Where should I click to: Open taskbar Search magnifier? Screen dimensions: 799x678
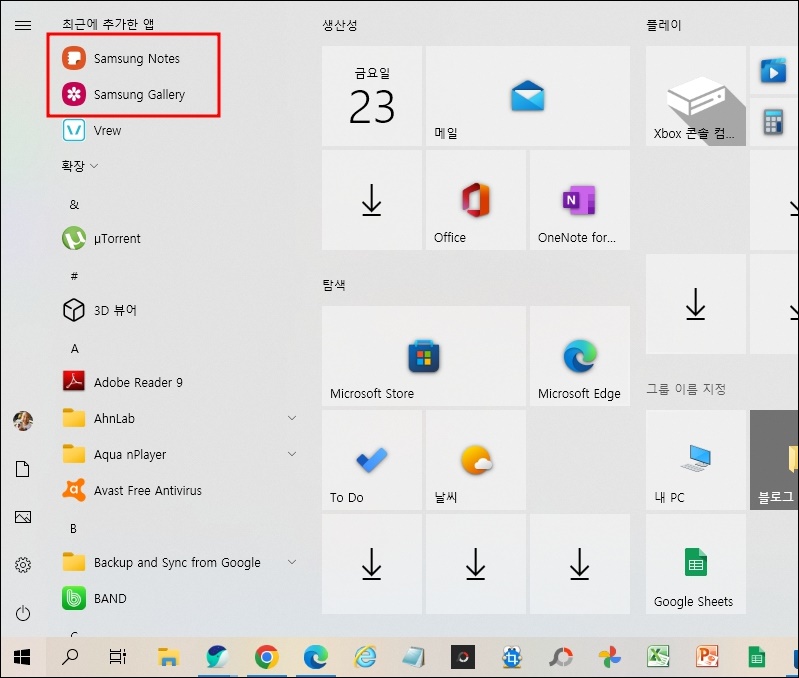click(x=70, y=657)
